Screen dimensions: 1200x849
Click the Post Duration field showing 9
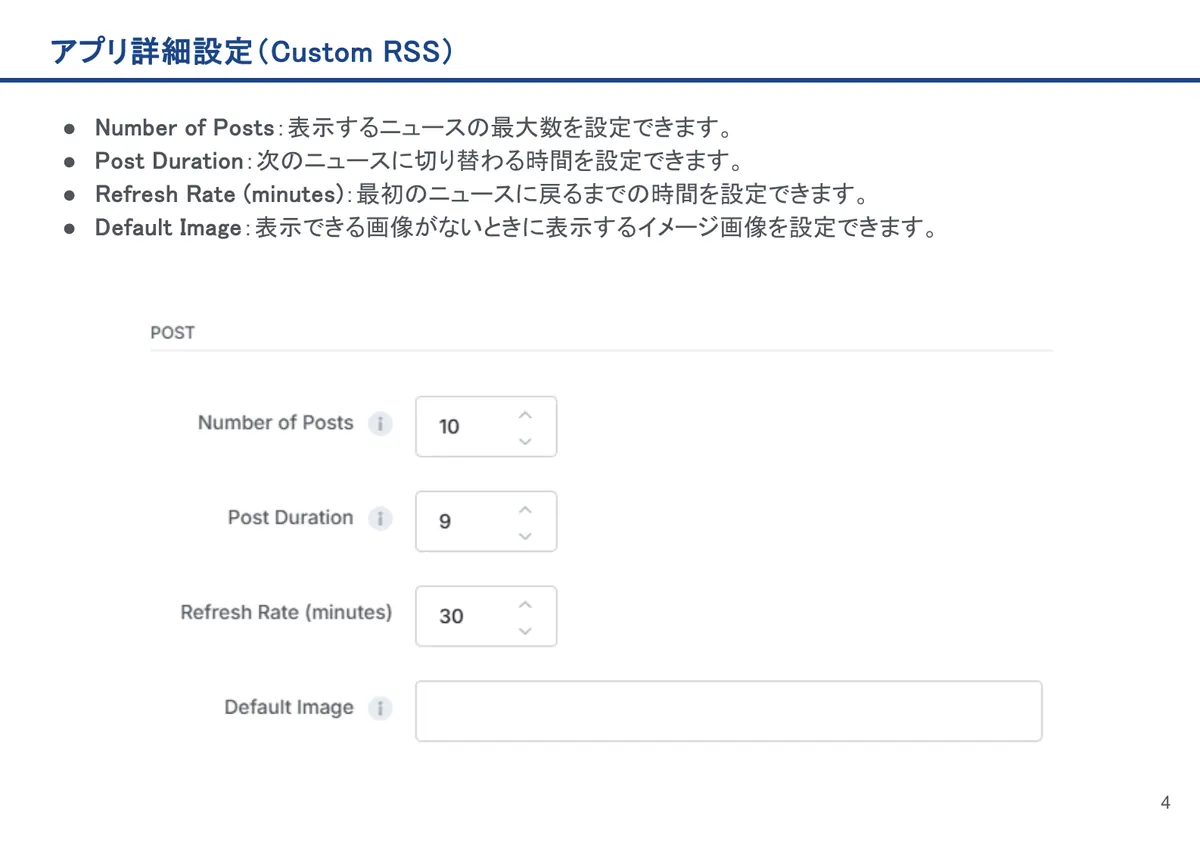[x=486, y=521]
